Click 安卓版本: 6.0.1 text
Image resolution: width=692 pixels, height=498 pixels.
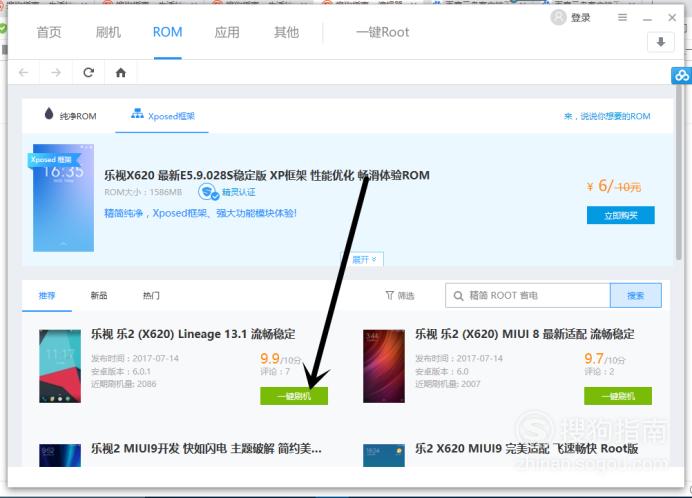pos(121,371)
